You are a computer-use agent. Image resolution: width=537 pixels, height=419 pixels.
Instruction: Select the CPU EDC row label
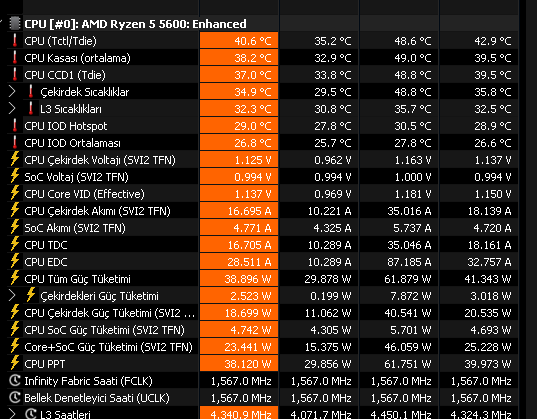(46, 262)
